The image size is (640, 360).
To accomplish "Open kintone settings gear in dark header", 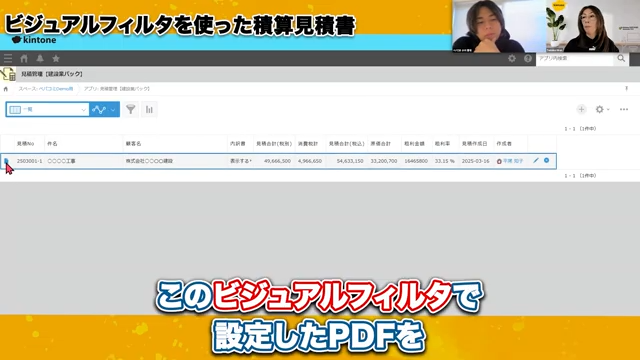I will pos(512,58).
